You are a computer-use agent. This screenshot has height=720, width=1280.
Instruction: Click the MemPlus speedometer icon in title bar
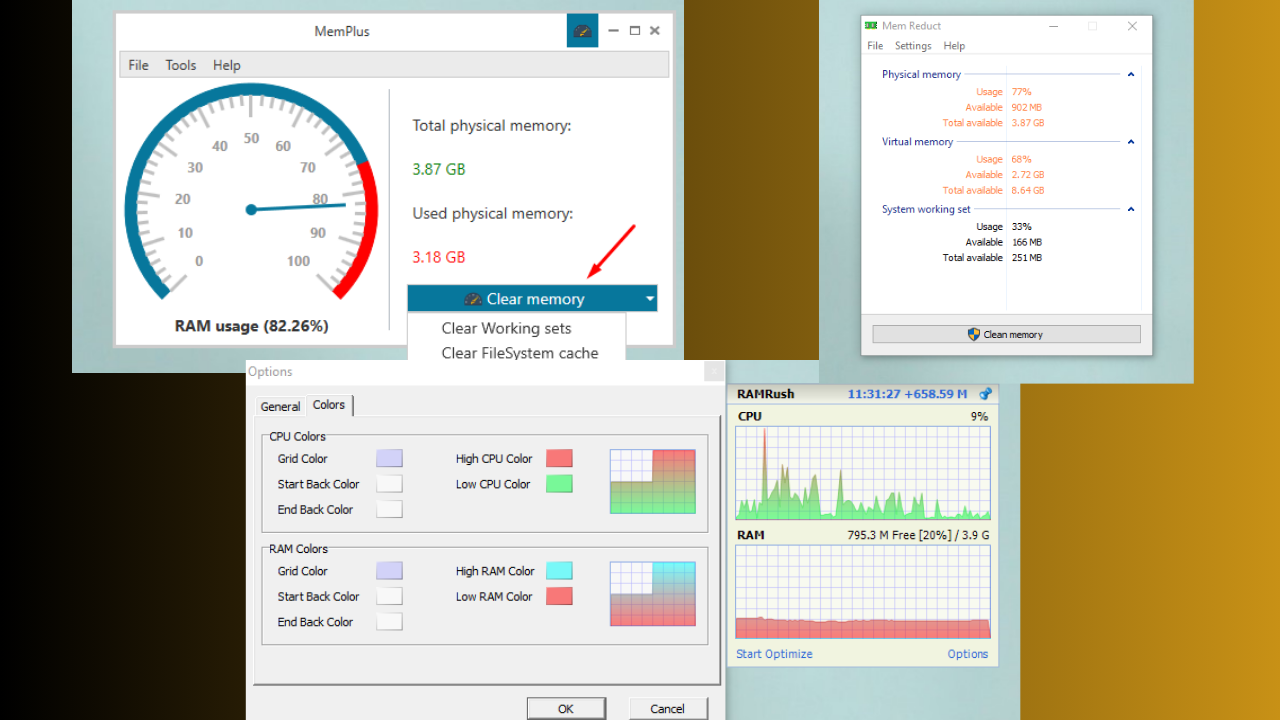point(582,31)
